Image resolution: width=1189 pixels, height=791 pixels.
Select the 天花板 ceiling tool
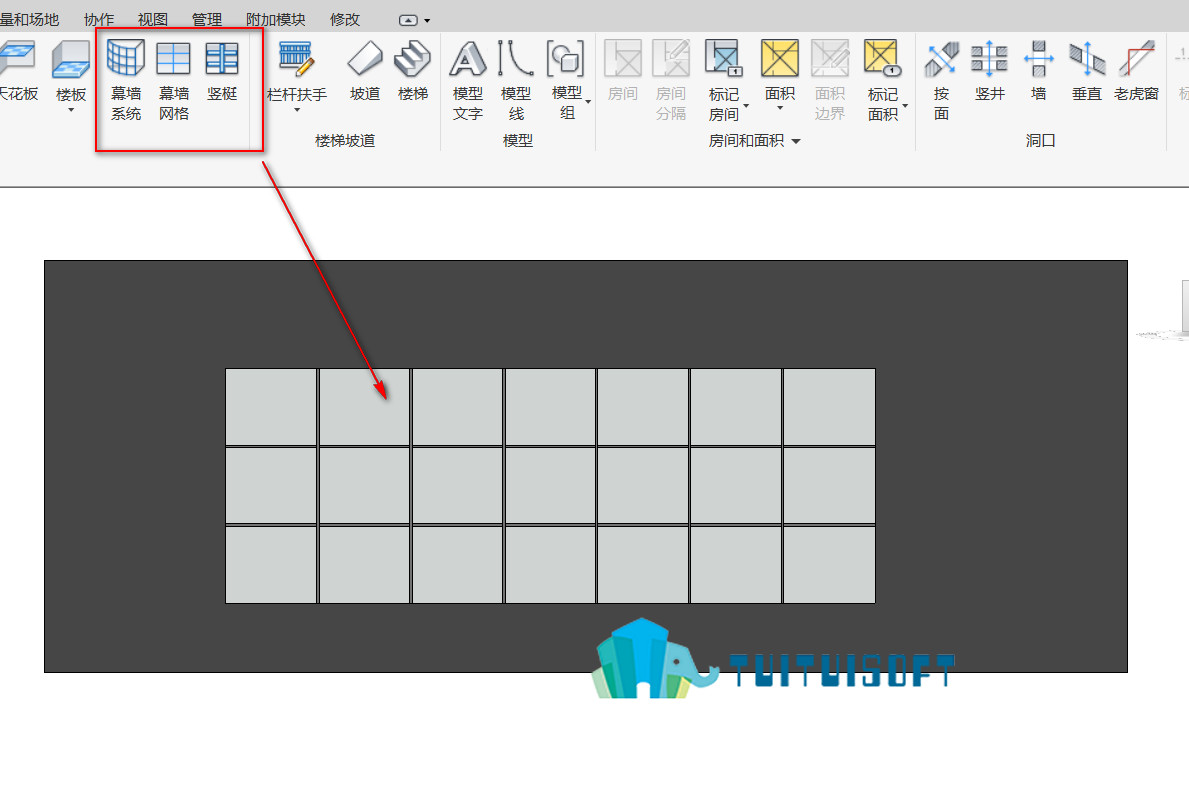click(x=17, y=71)
